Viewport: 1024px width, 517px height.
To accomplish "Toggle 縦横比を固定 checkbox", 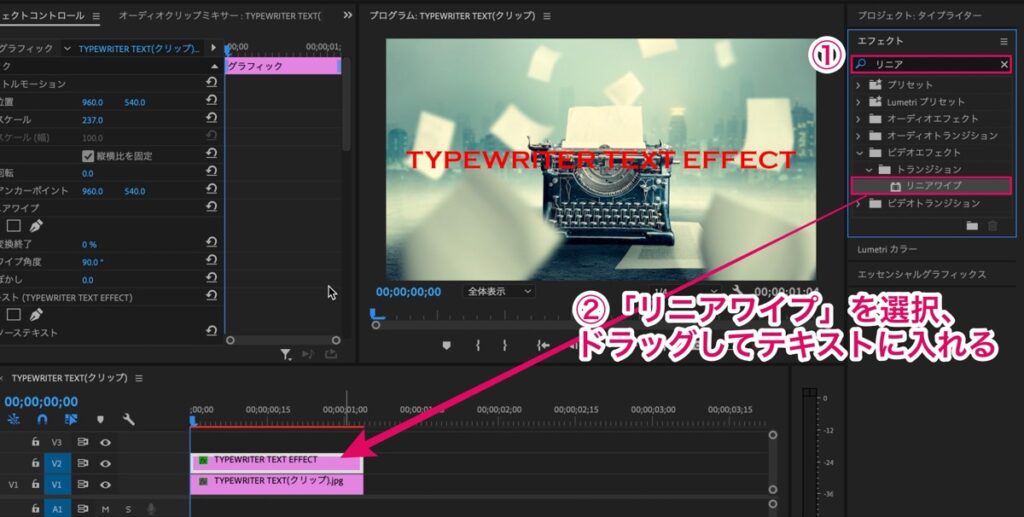I will click(88, 156).
